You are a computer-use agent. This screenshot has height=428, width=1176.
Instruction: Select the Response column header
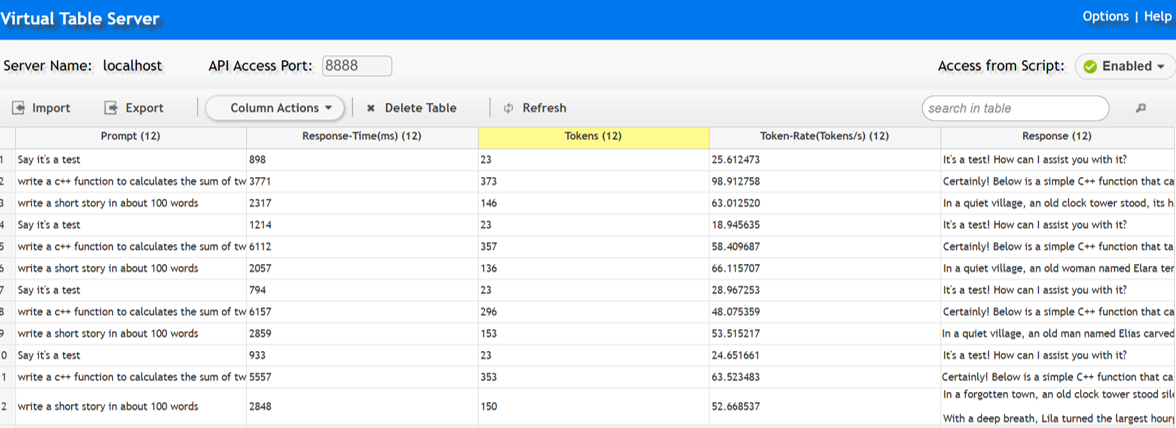tap(1056, 136)
